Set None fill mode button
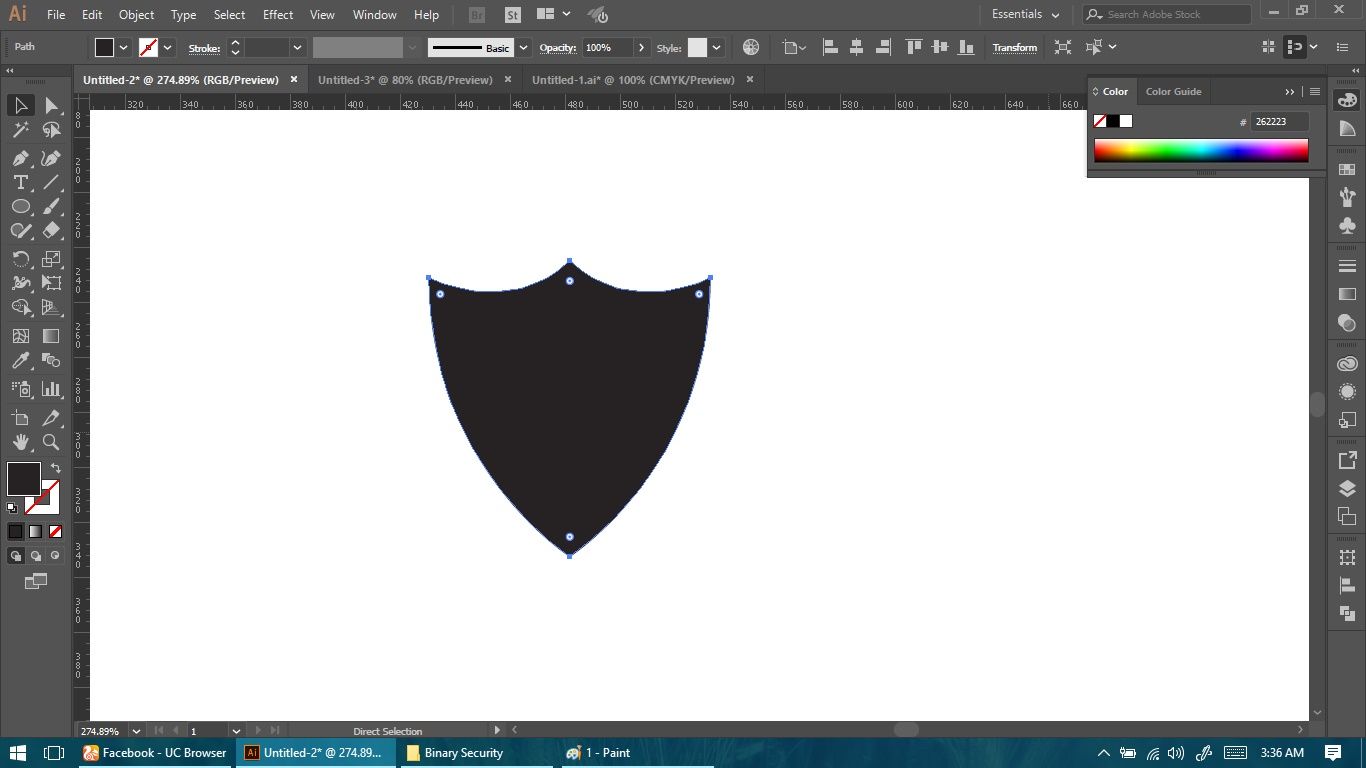Screen dimensions: 1366x768 tap(55, 532)
